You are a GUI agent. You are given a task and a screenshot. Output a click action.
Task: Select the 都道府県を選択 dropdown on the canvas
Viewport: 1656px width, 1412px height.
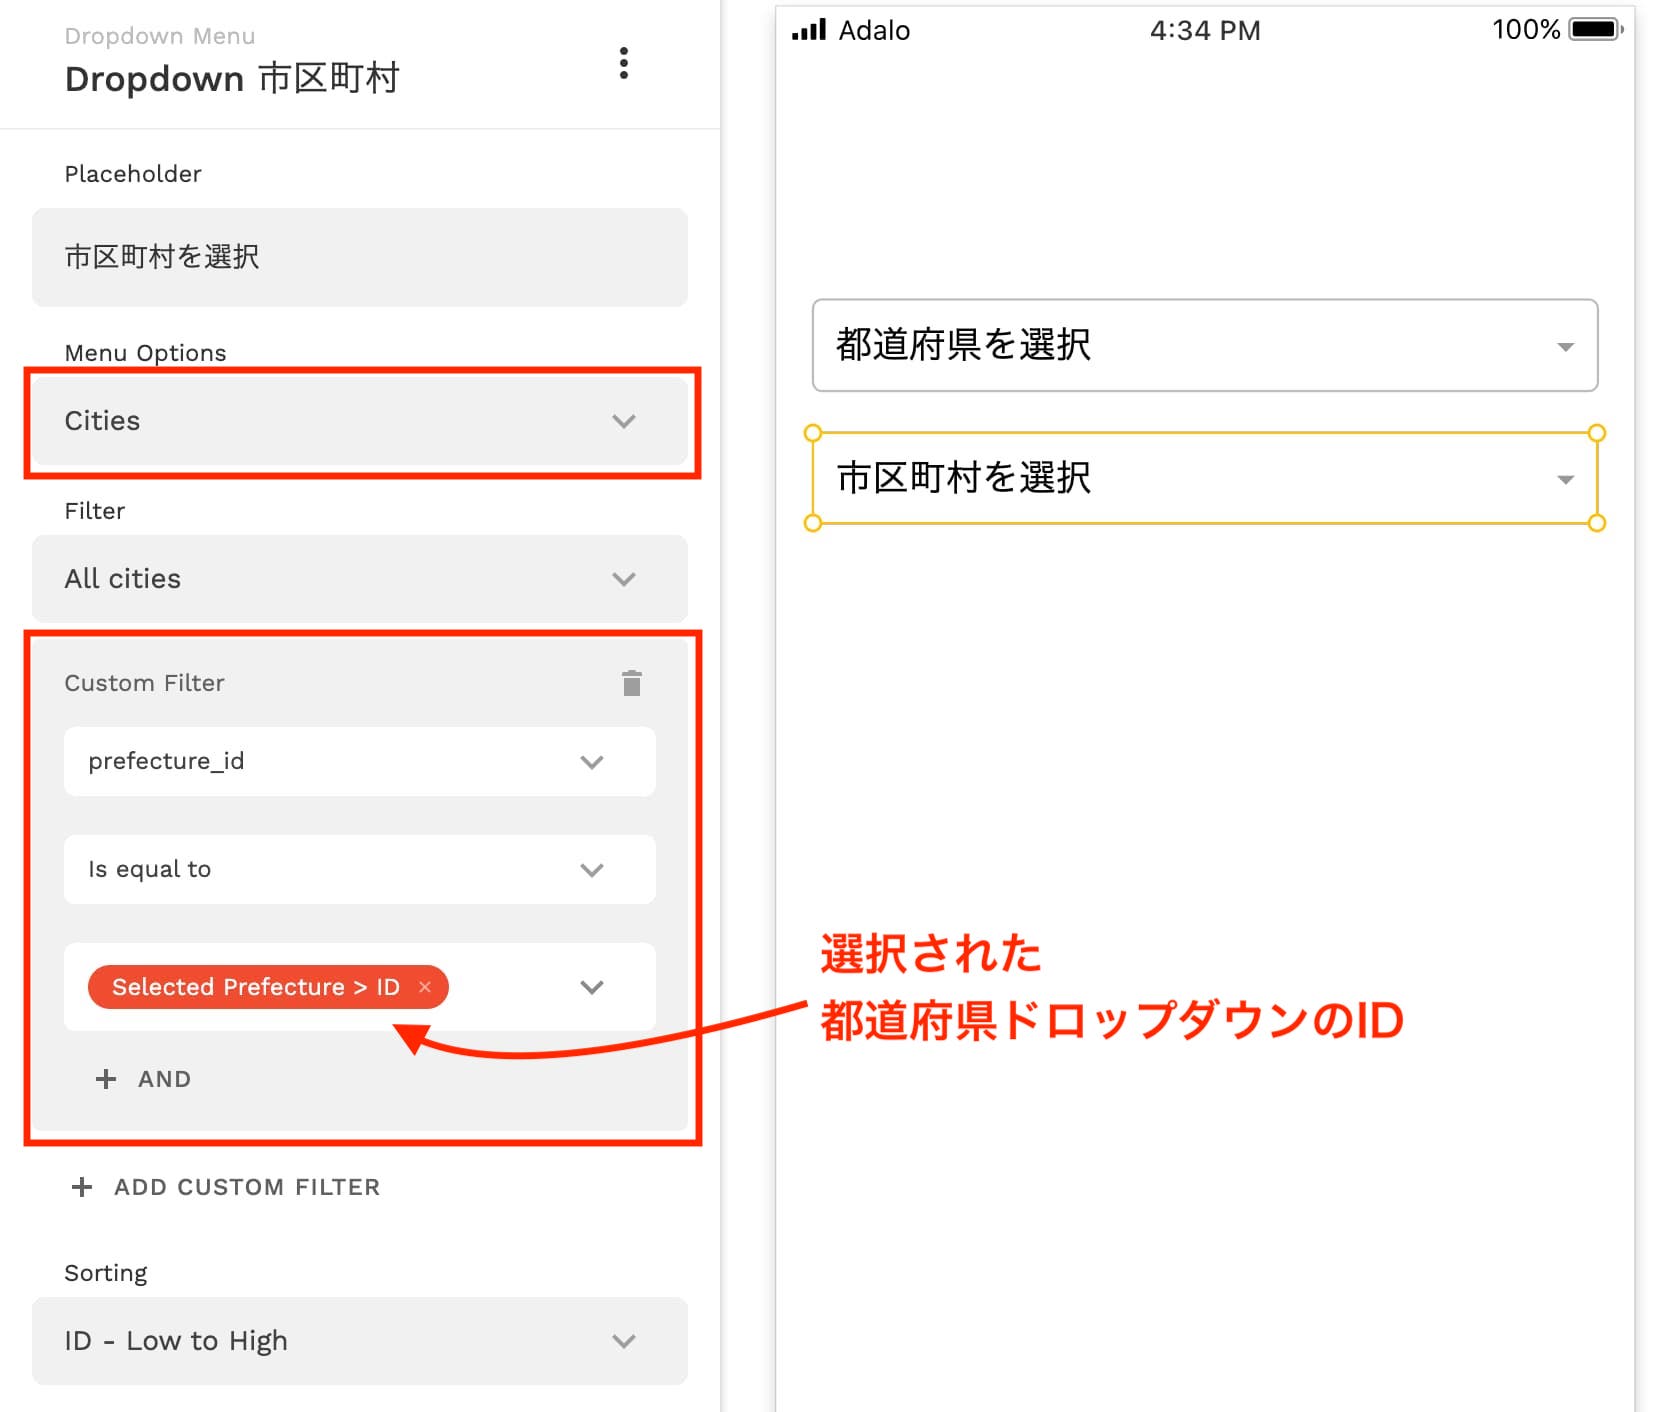coord(1205,345)
